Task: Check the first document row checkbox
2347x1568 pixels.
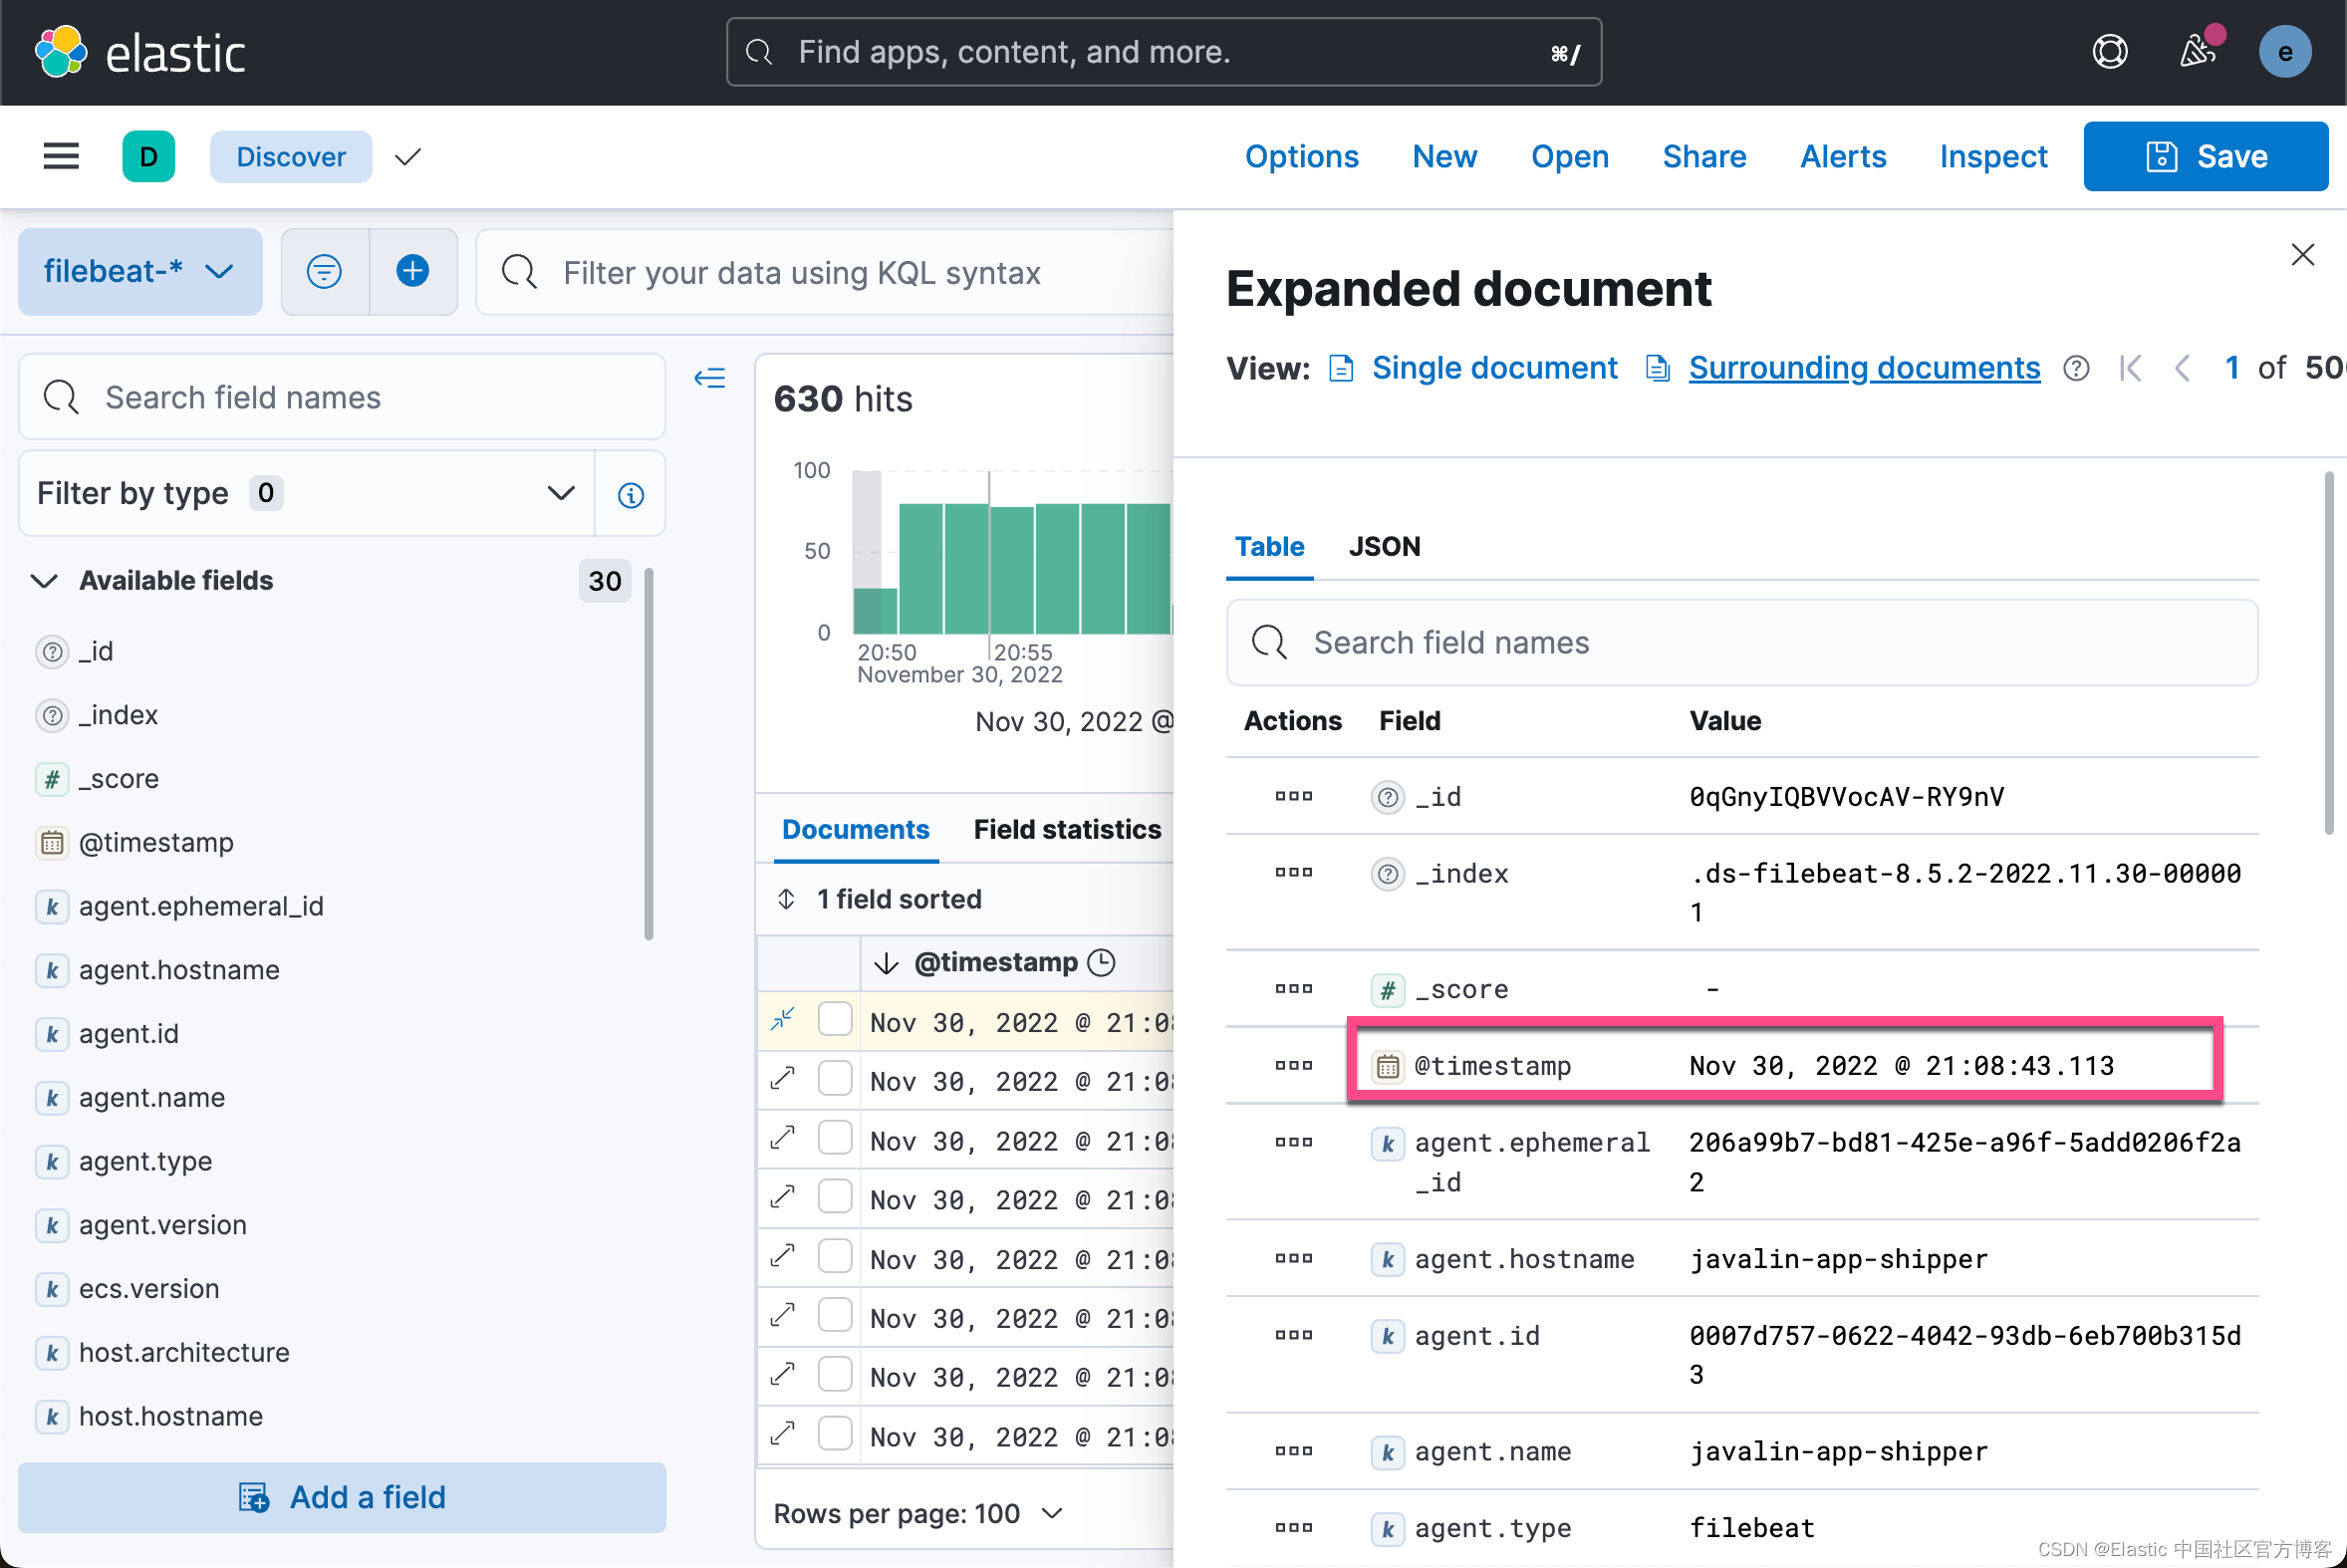Action: pyautogui.click(x=834, y=1019)
